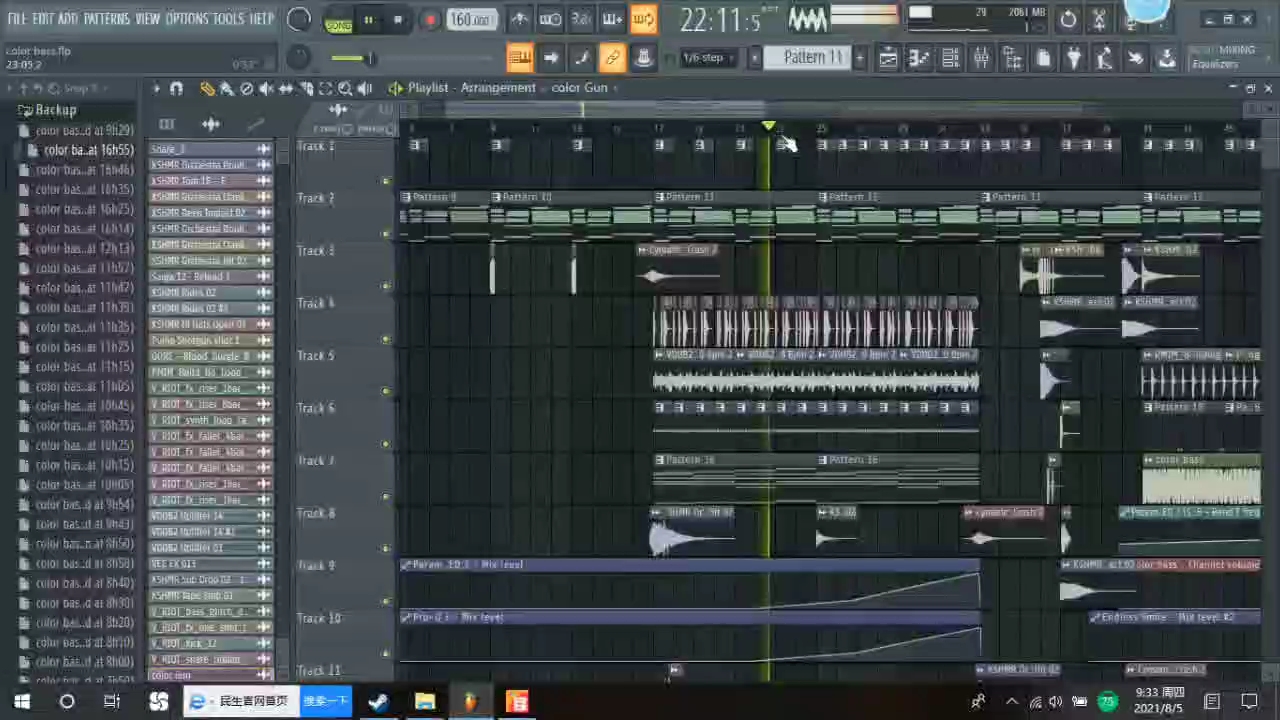Click the Windows Start button

[21, 701]
